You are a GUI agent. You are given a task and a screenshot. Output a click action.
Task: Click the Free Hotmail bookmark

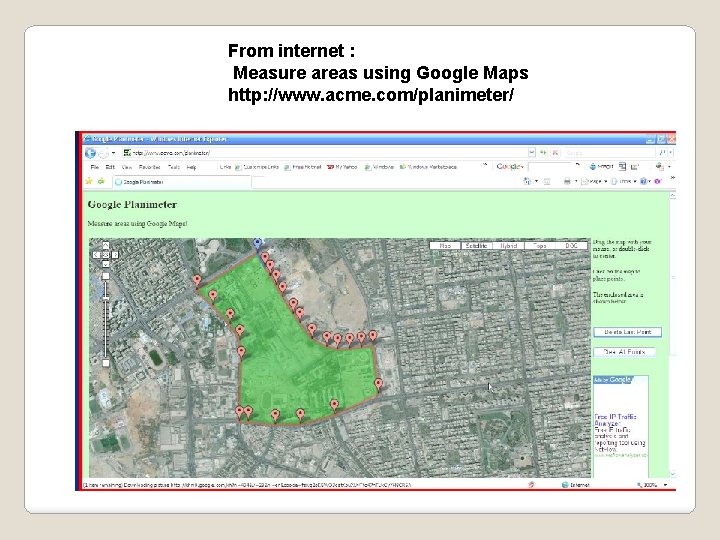[x=303, y=167]
